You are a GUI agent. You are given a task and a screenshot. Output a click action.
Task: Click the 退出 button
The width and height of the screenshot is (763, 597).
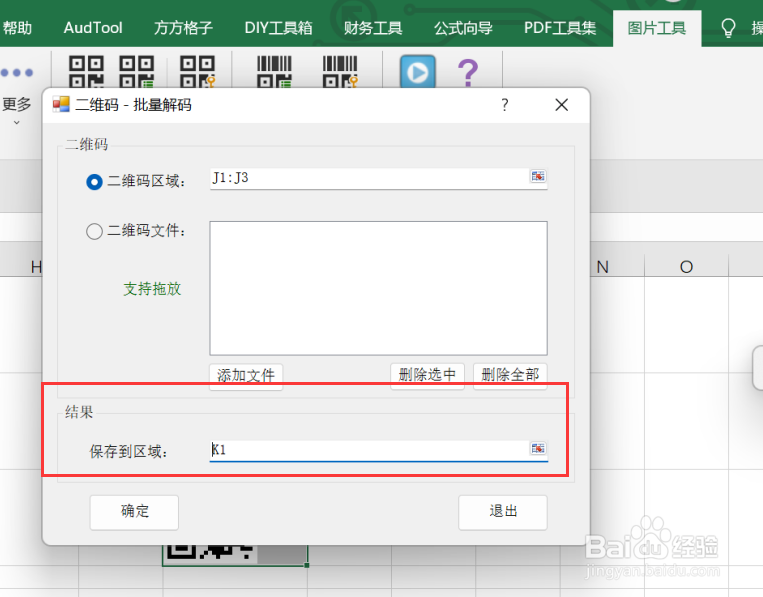click(x=503, y=511)
